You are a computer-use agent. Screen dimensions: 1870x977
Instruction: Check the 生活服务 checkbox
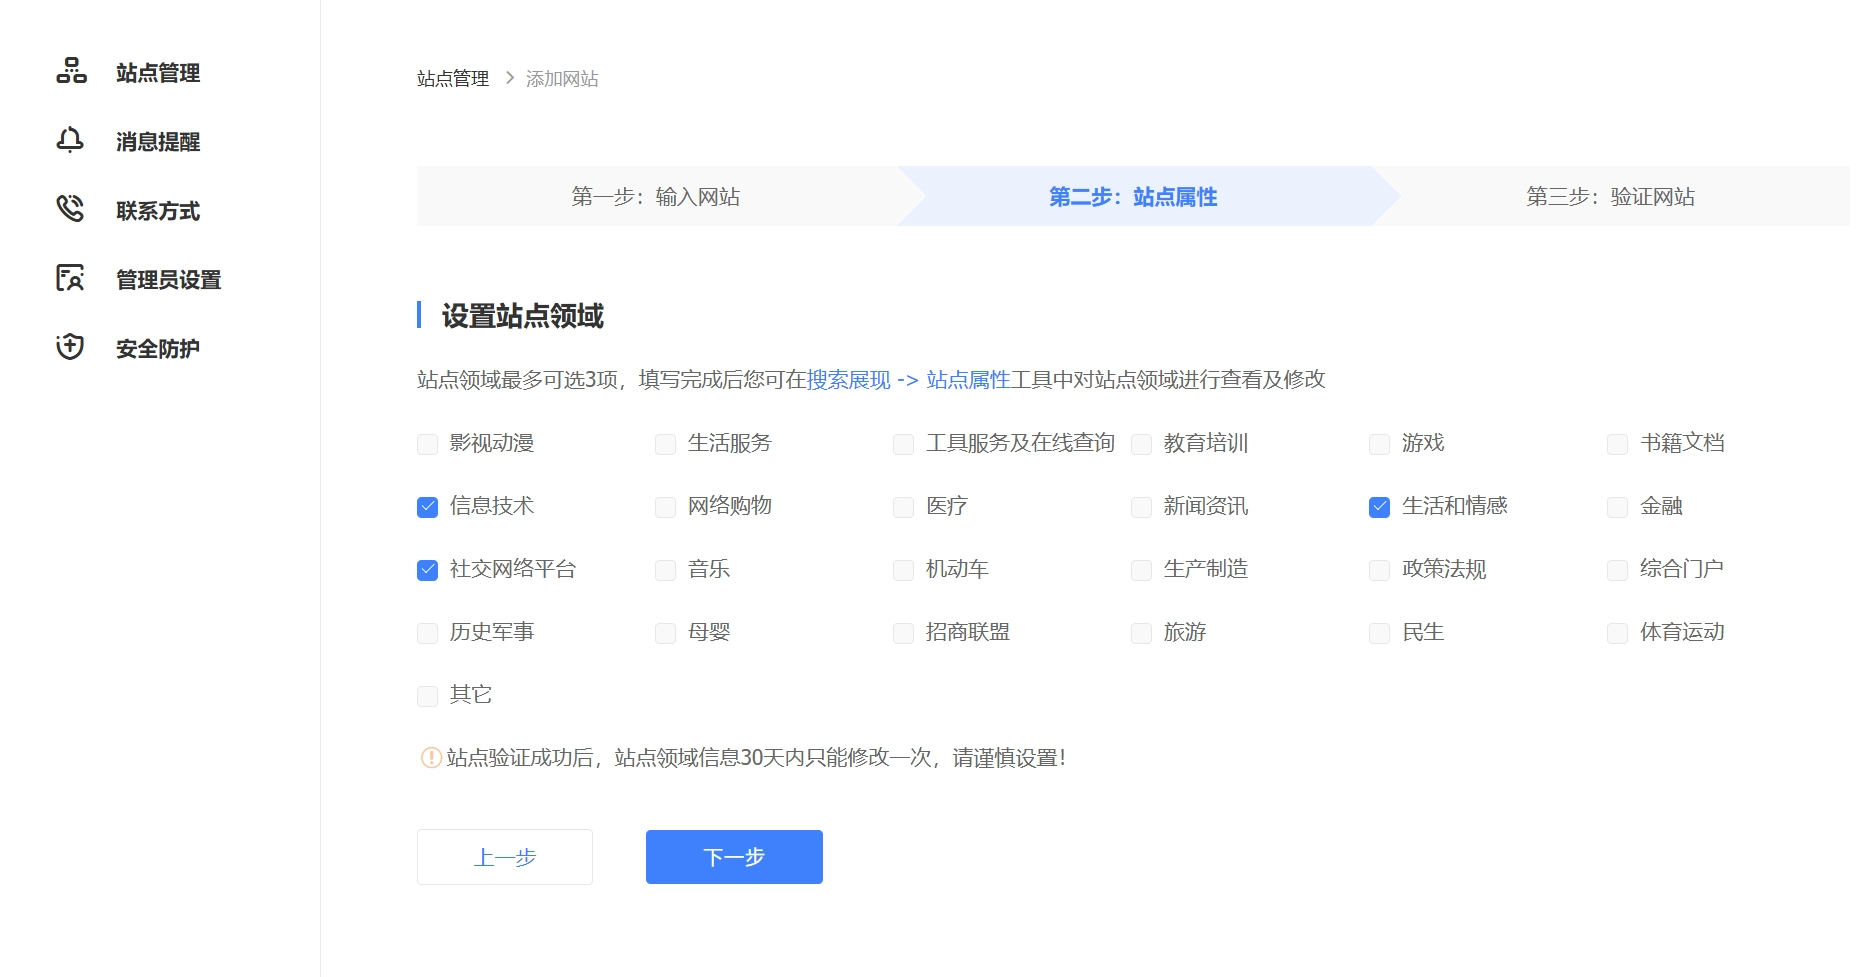(665, 444)
